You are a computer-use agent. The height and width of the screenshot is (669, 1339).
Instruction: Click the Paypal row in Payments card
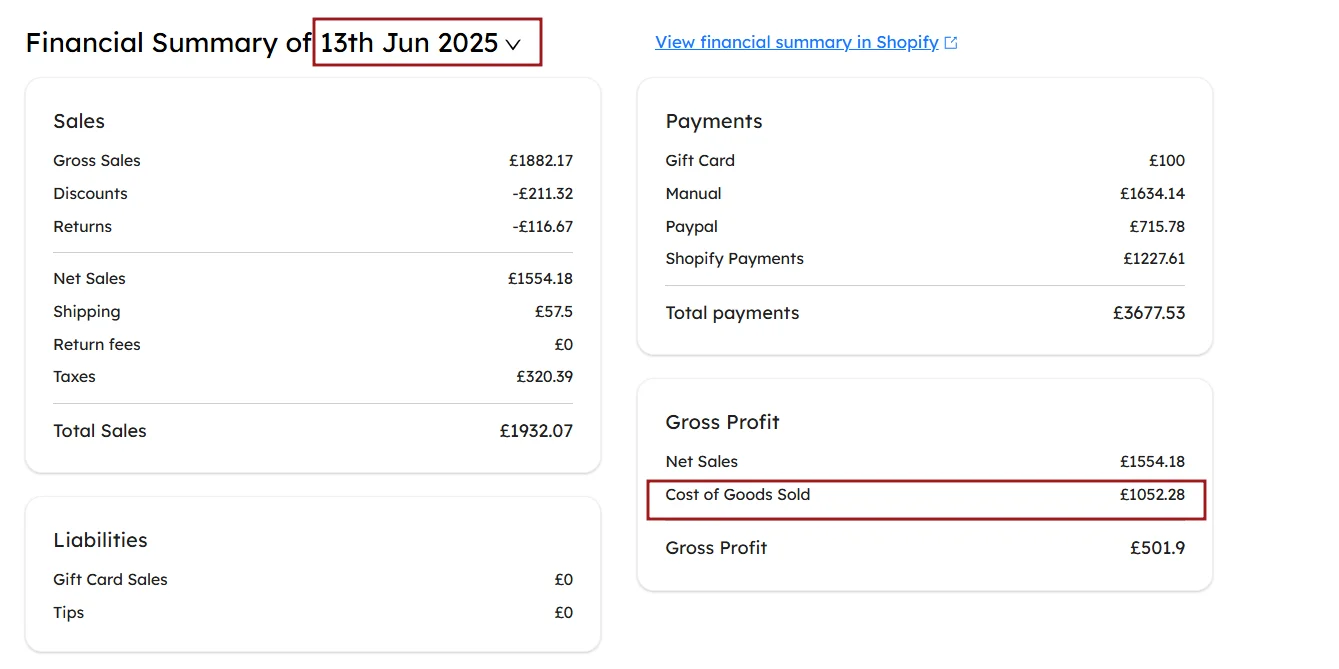pos(925,226)
